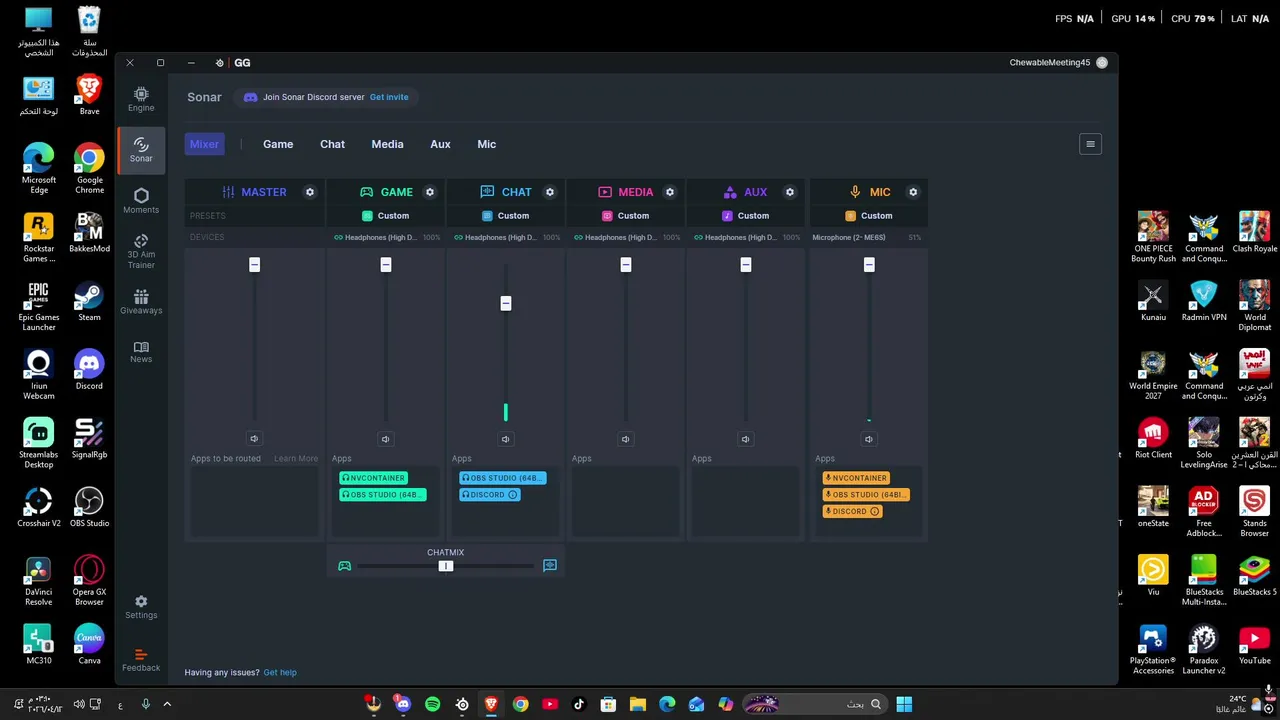Switch to the Mic tab

[486, 144]
